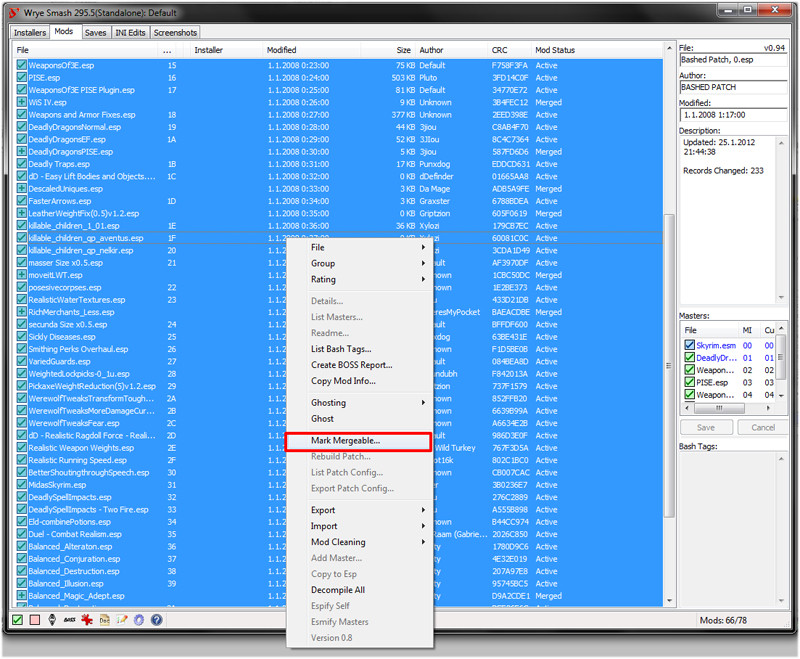Click the Wrye Smash title bar icon
The image size is (800, 659).
pos(14,12)
